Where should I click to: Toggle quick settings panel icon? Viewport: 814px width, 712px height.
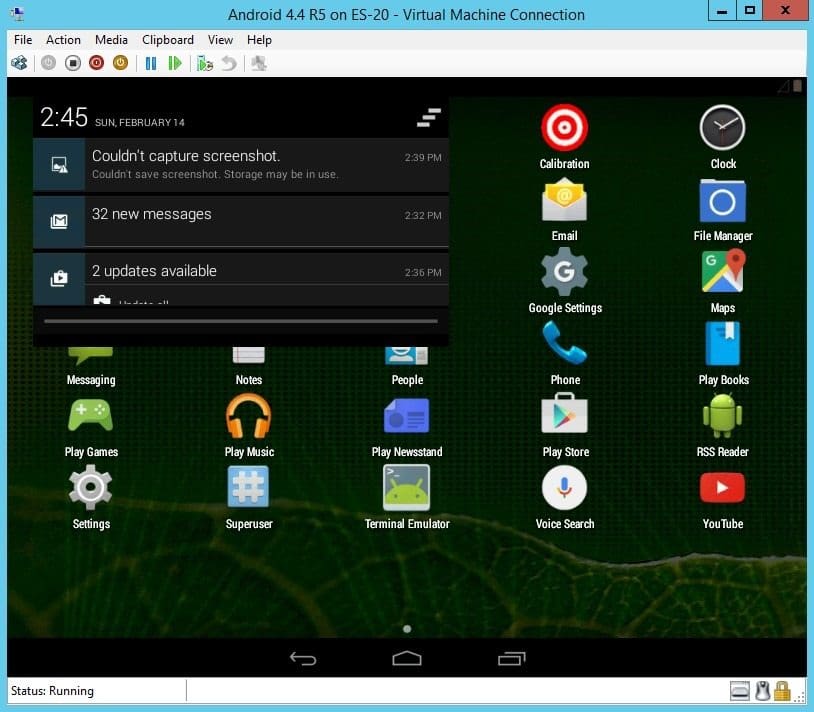point(429,118)
